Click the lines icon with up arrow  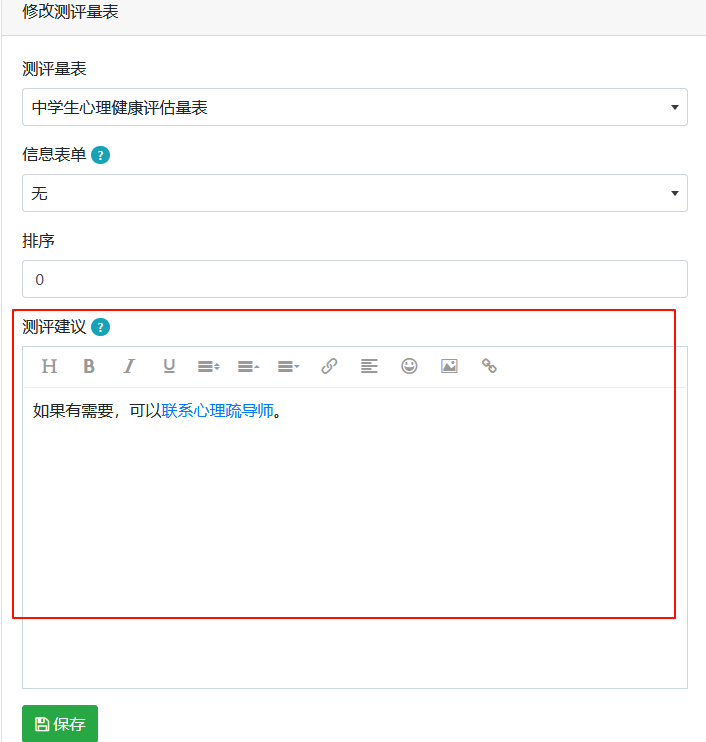[x=249, y=366]
